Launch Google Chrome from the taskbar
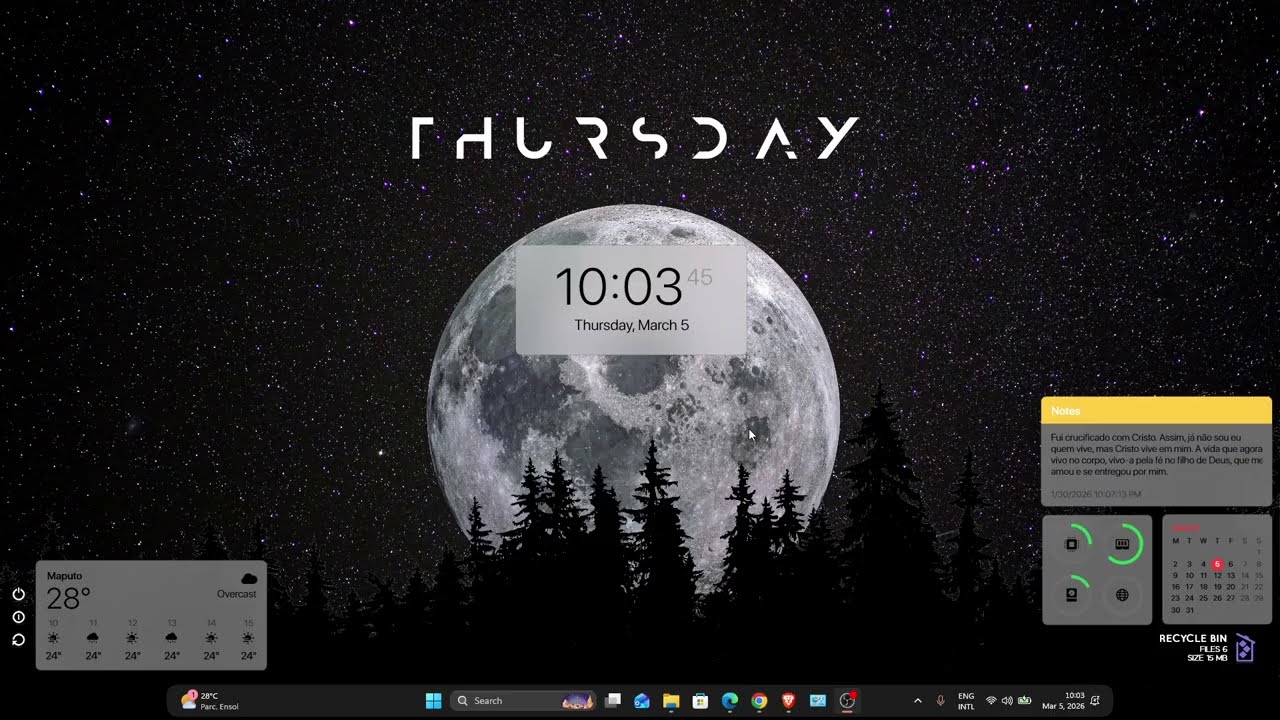 [759, 701]
